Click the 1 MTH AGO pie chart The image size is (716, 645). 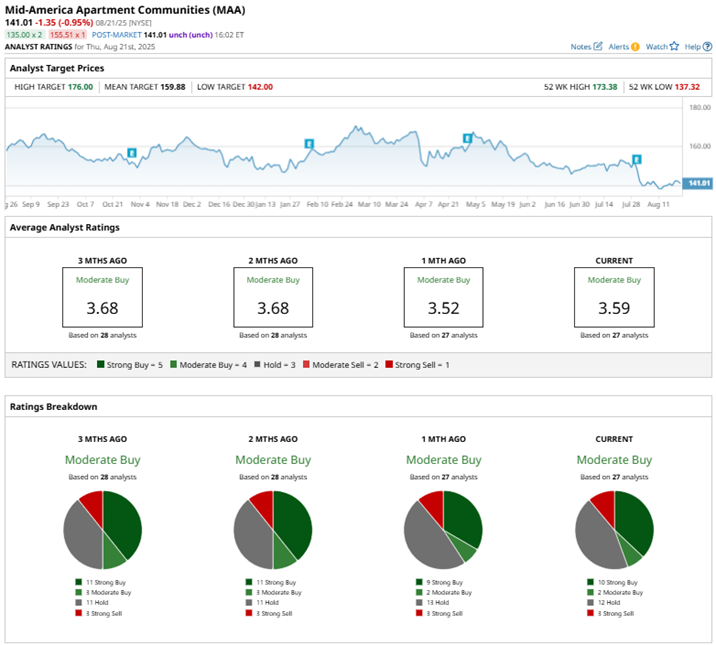(443, 530)
